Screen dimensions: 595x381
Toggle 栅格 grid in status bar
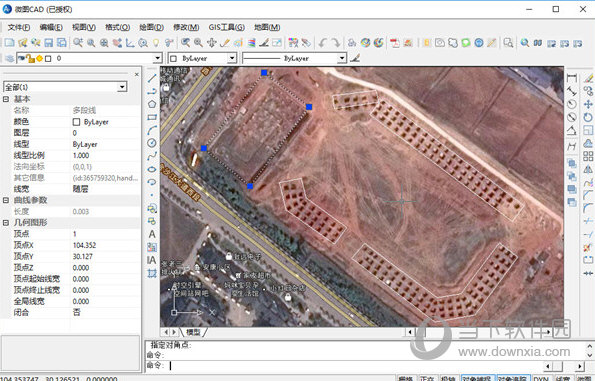[x=406, y=378]
